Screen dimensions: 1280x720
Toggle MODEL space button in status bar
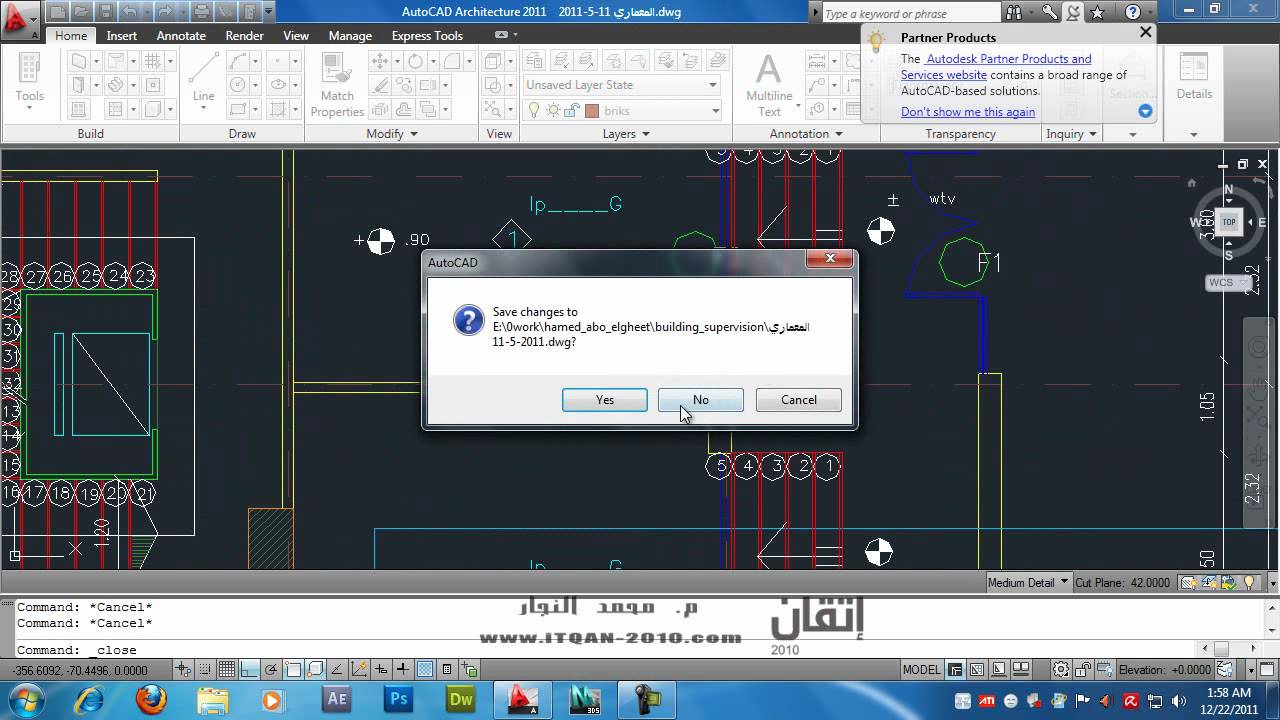pos(922,670)
